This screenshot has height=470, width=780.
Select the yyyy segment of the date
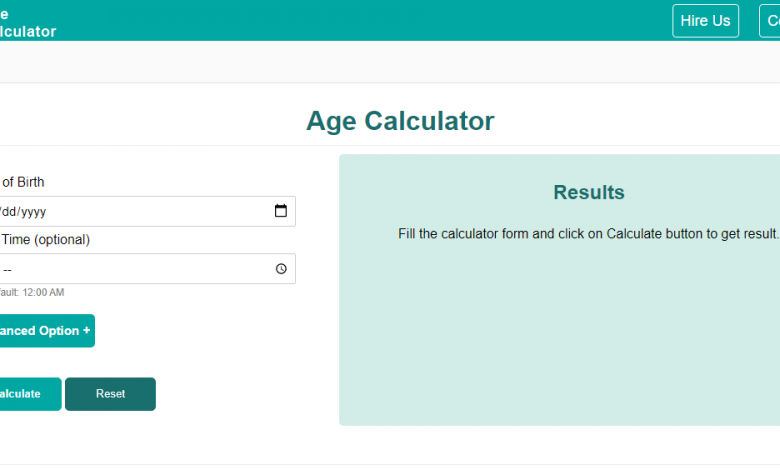33,212
